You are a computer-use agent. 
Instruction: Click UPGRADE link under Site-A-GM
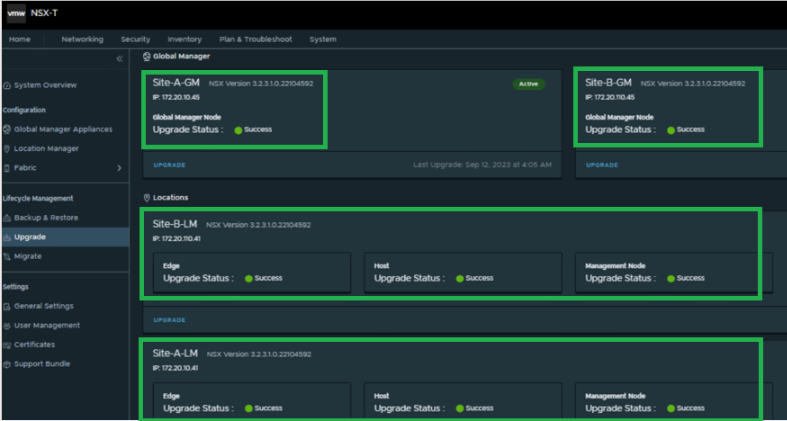pyautogui.click(x=169, y=165)
